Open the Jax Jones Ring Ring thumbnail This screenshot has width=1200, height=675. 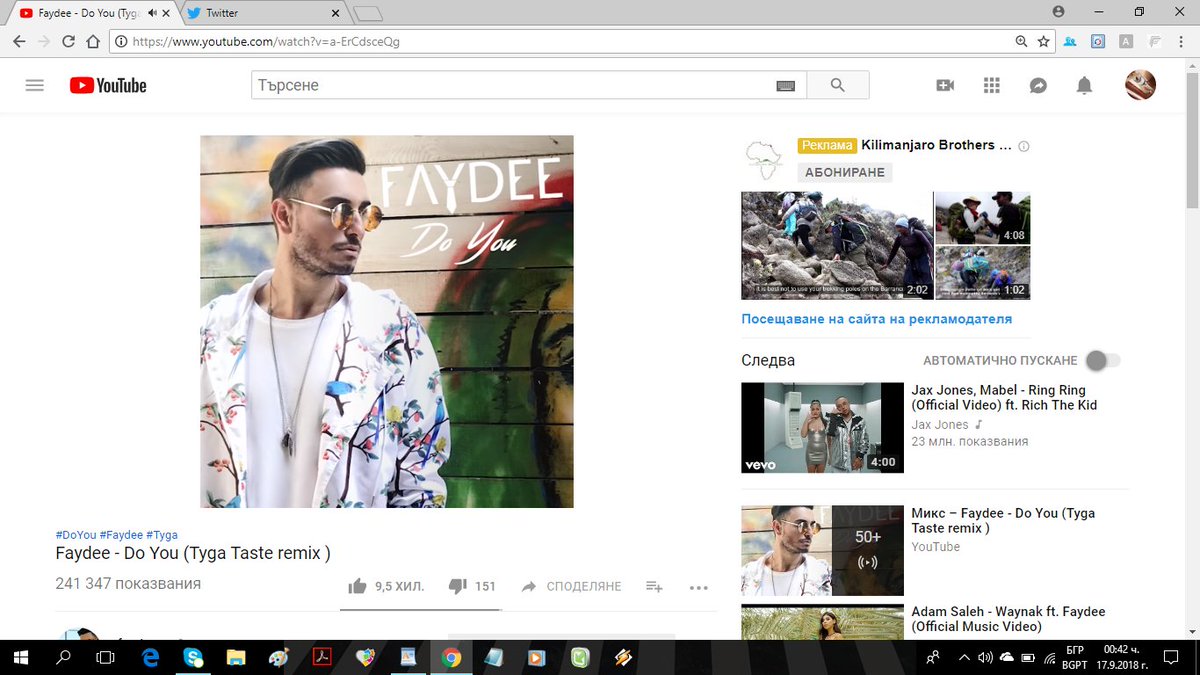822,428
